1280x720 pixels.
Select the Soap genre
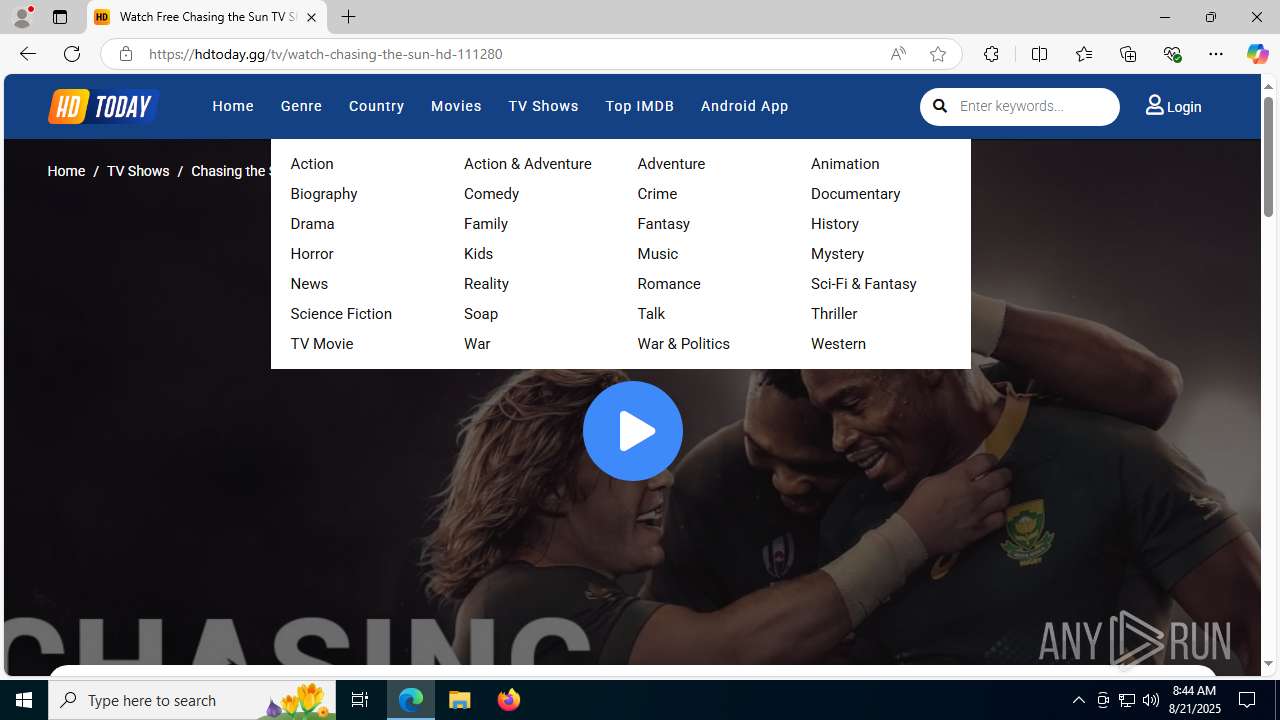[481, 314]
